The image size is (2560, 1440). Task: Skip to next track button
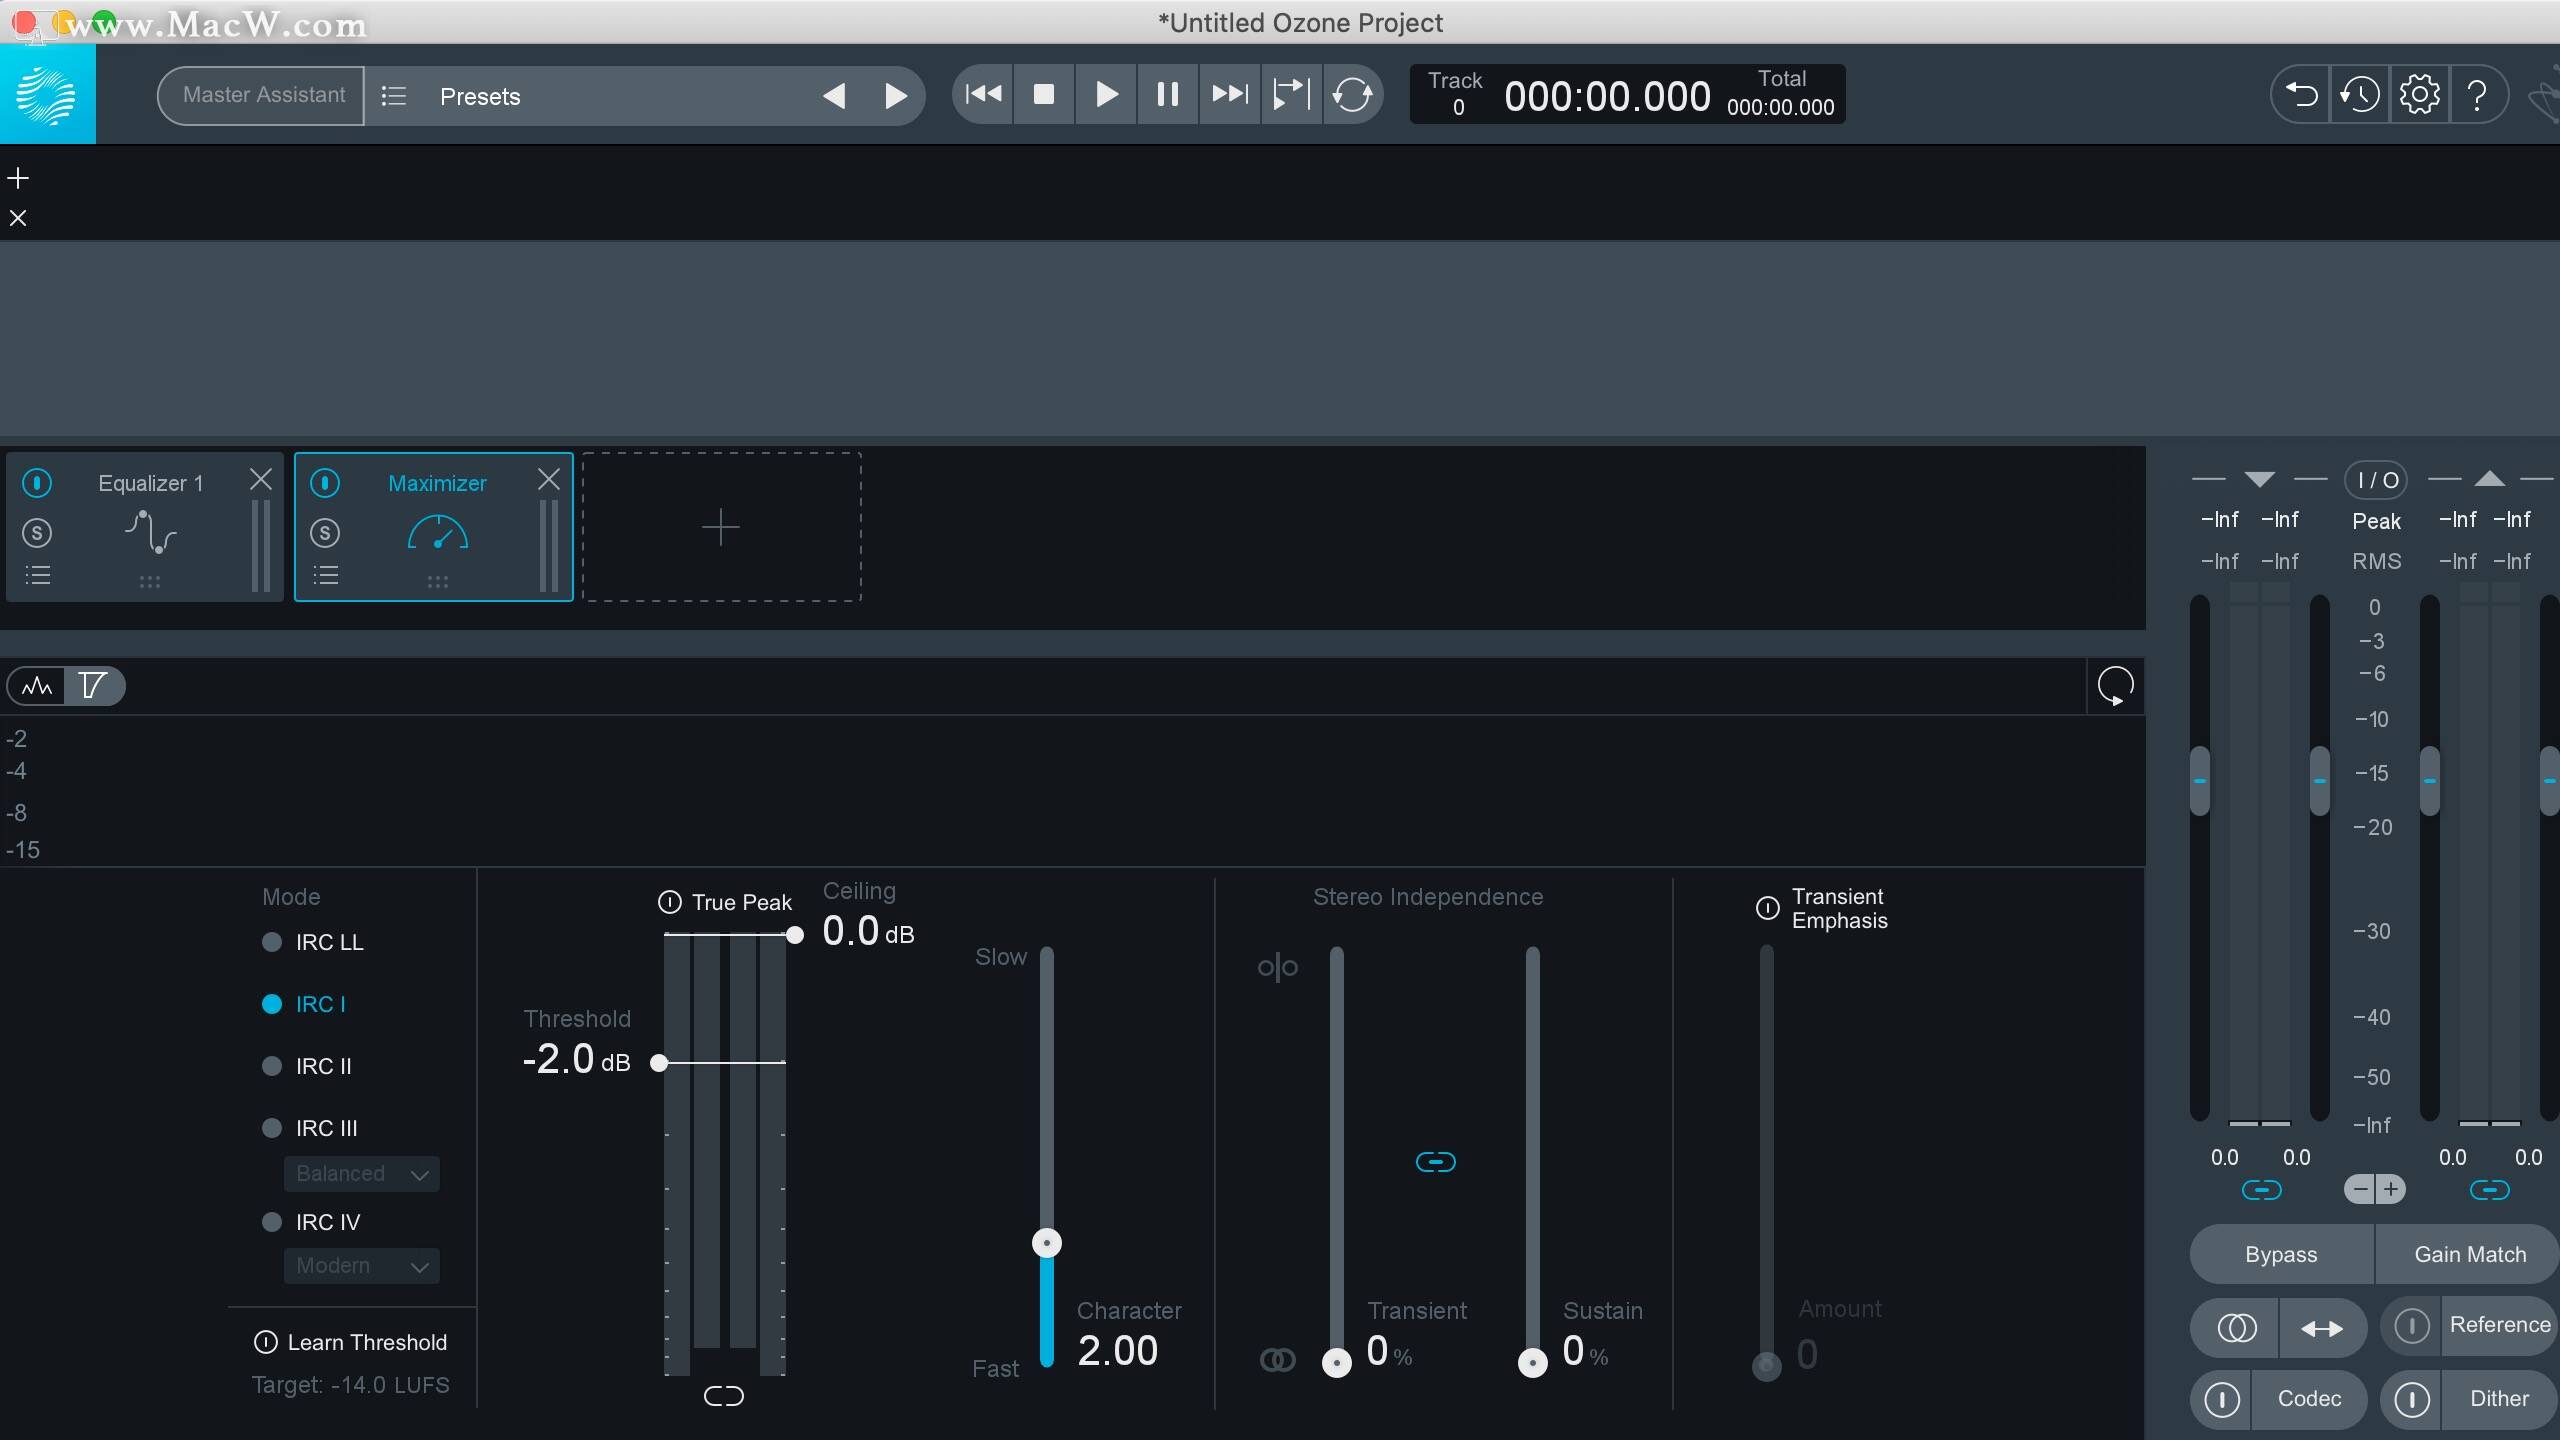(x=1229, y=94)
